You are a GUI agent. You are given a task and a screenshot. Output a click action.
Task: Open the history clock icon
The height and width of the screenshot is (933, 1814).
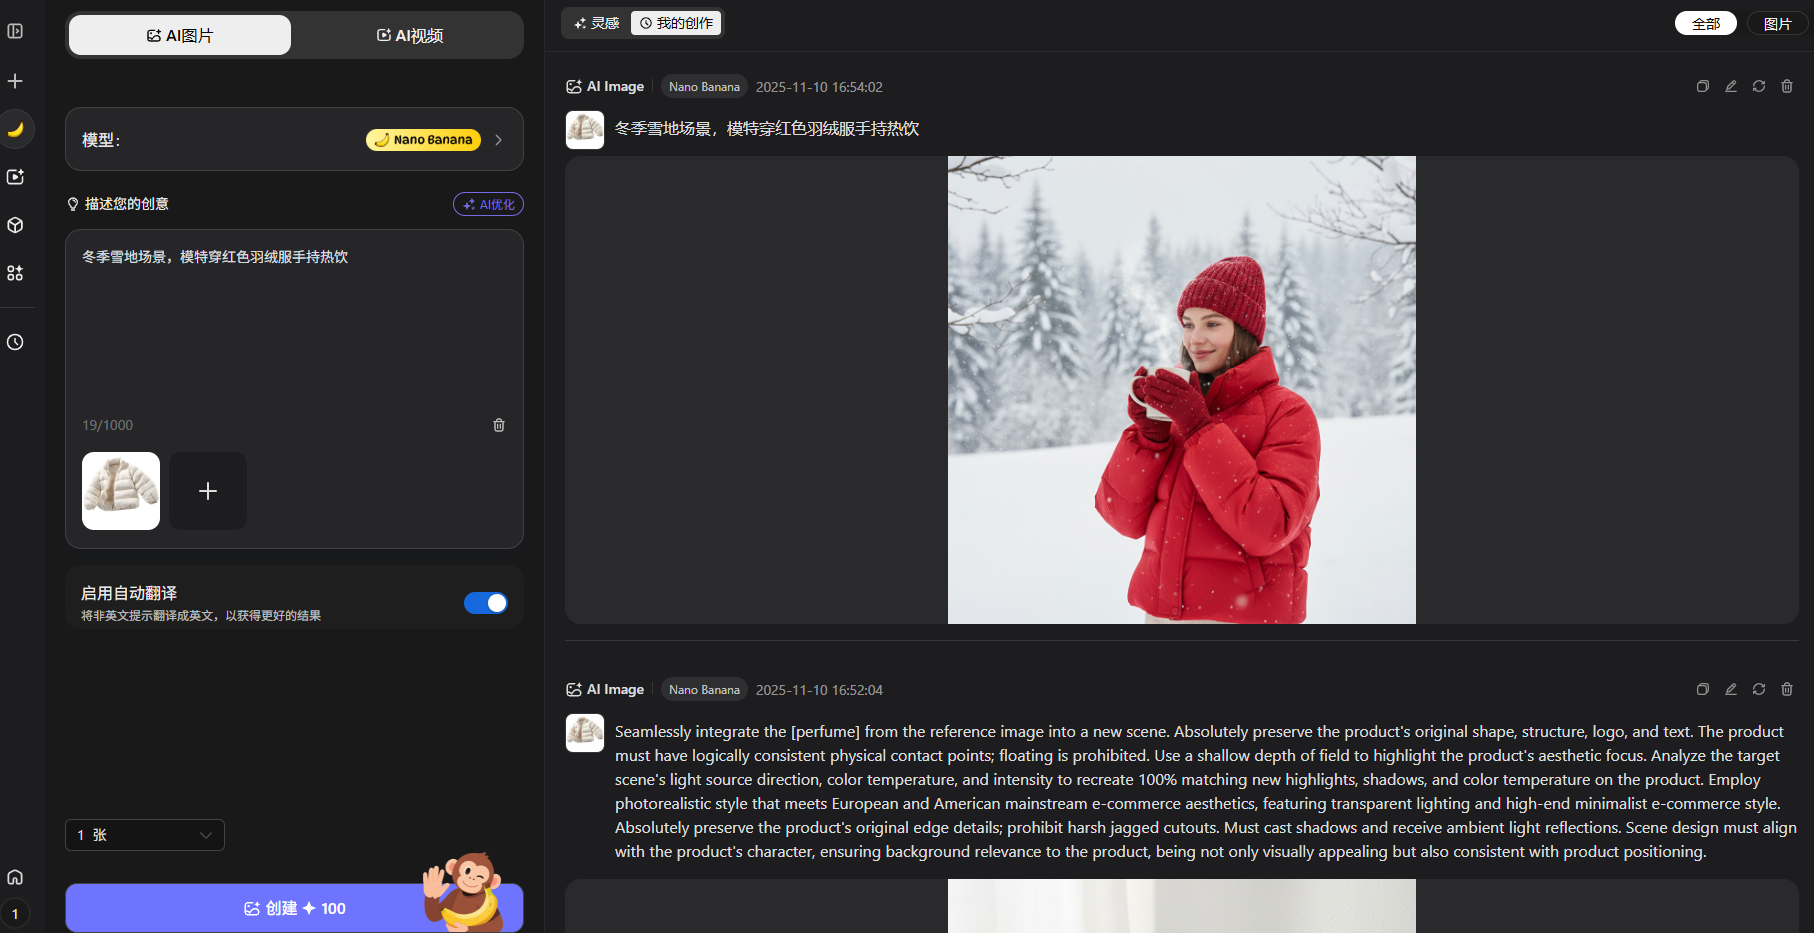click(15, 342)
